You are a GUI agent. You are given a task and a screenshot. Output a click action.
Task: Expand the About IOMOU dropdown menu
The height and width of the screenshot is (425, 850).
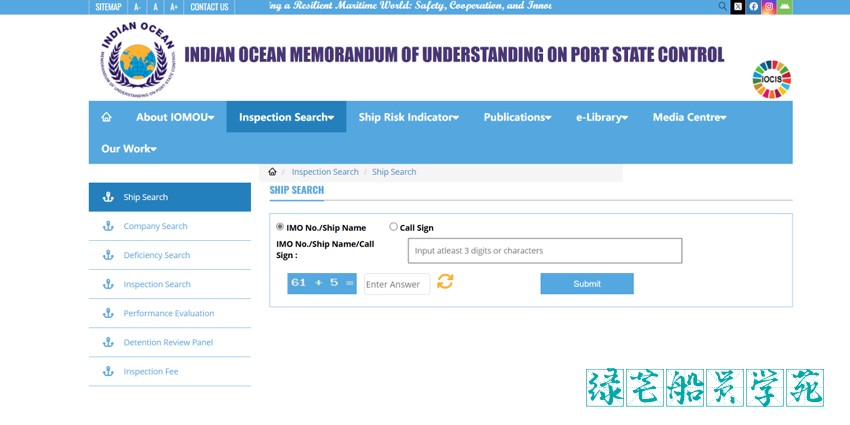point(175,117)
